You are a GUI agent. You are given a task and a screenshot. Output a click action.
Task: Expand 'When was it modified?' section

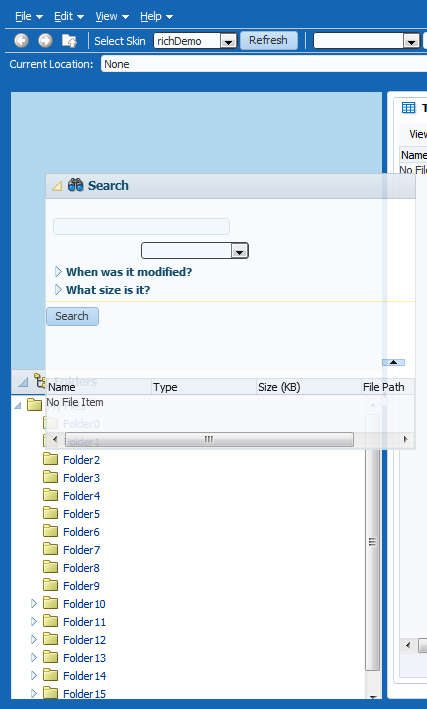pos(58,272)
